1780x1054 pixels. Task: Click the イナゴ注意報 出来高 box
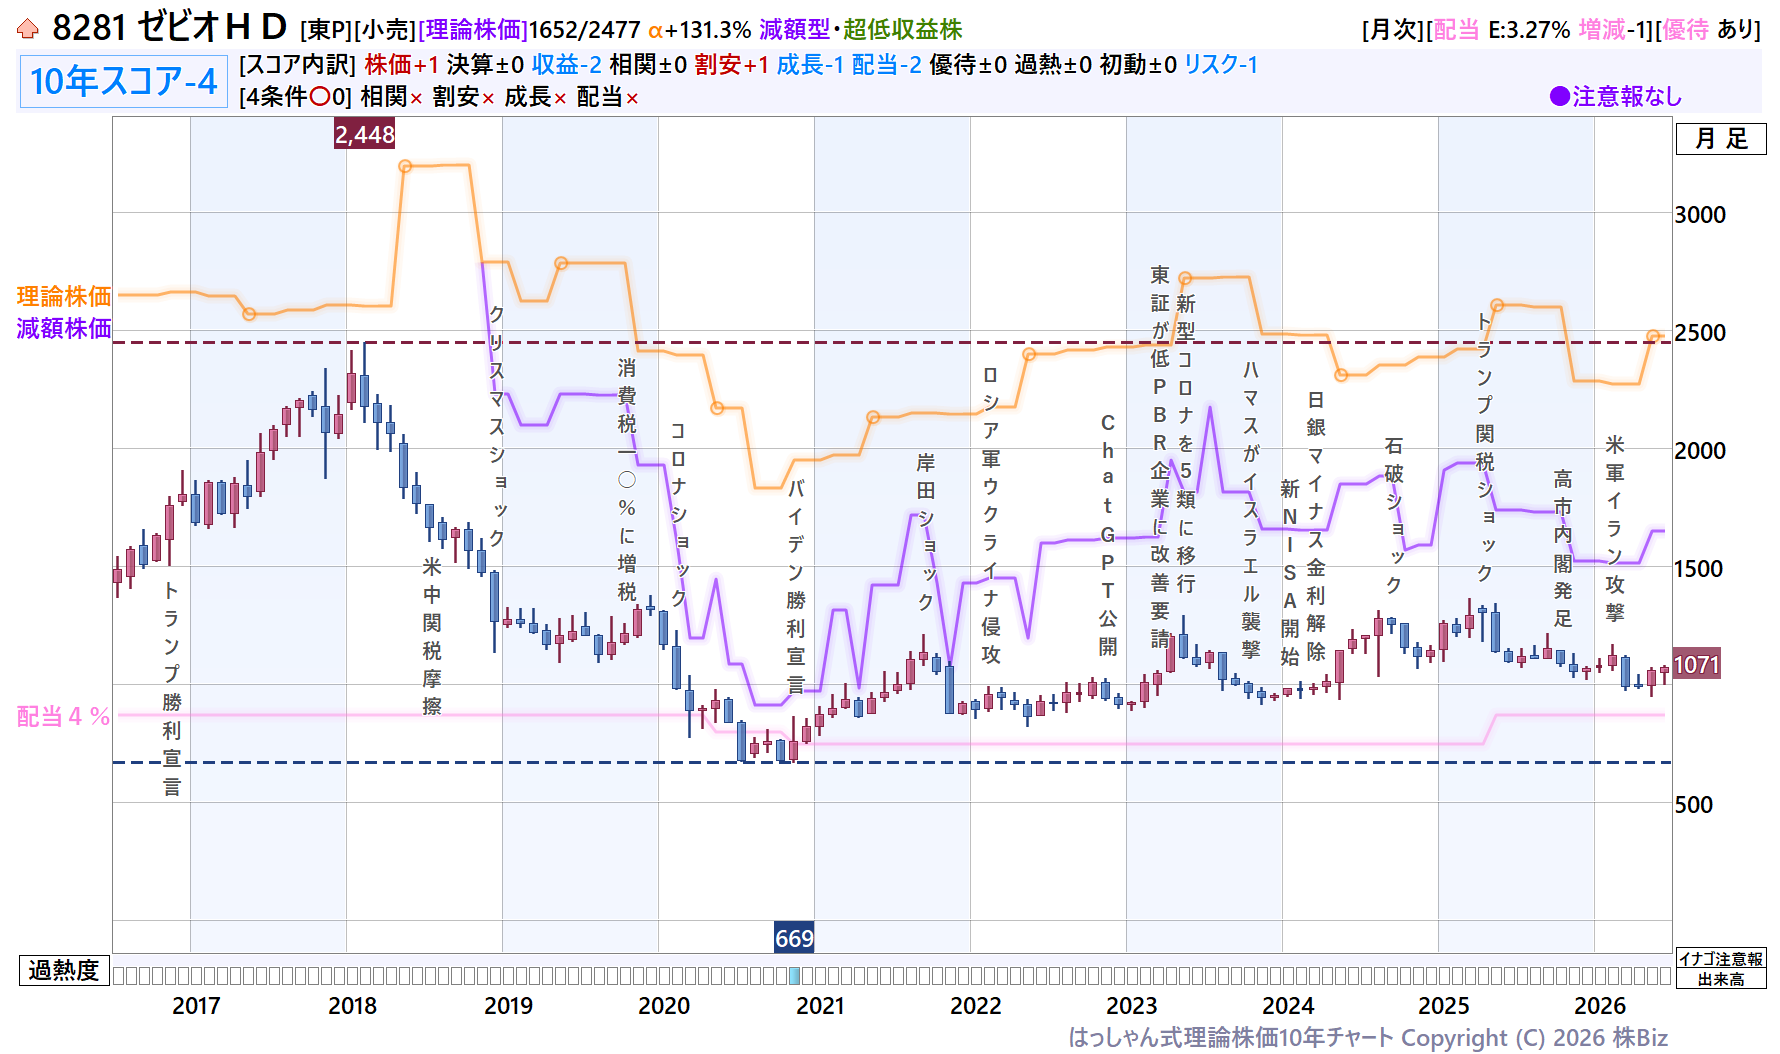pyautogui.click(x=1721, y=969)
